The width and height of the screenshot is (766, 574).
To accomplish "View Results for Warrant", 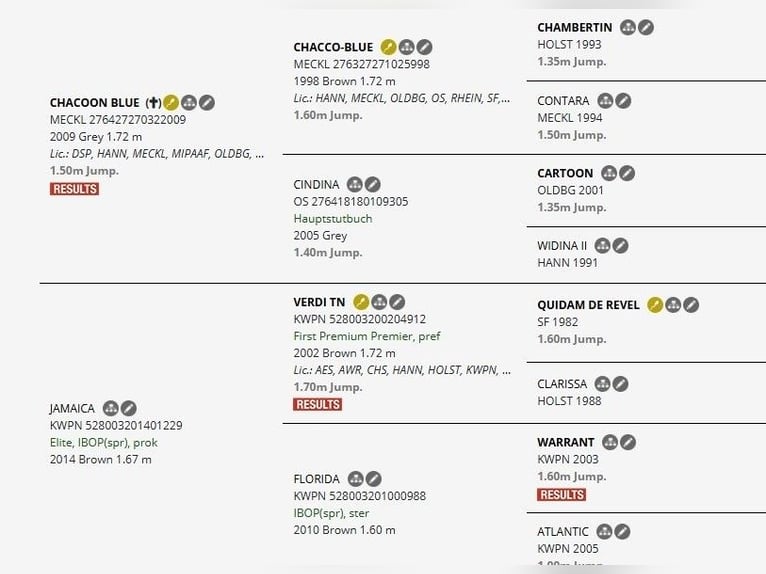I will tap(561, 495).
